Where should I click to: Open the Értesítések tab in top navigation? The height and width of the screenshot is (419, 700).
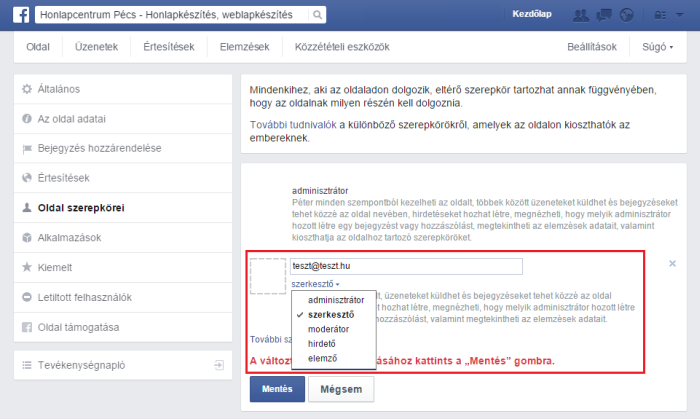coord(169,47)
